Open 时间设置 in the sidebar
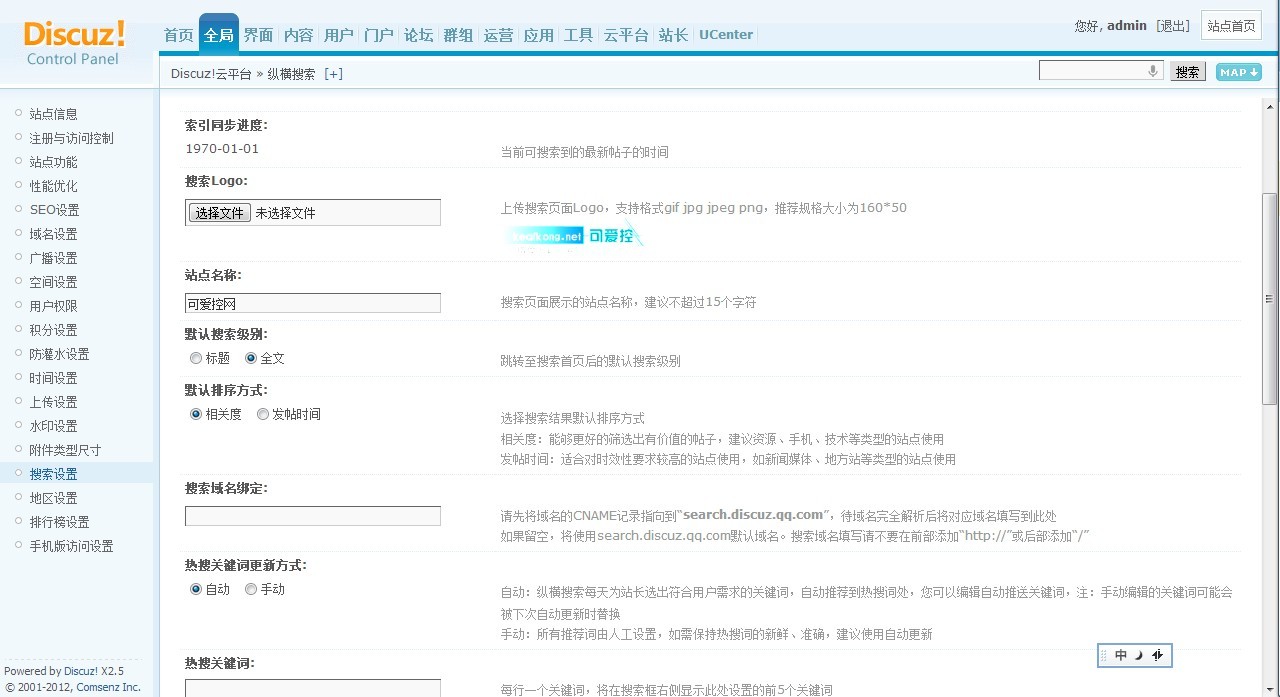Image resolution: width=1280 pixels, height=697 pixels. click(54, 378)
